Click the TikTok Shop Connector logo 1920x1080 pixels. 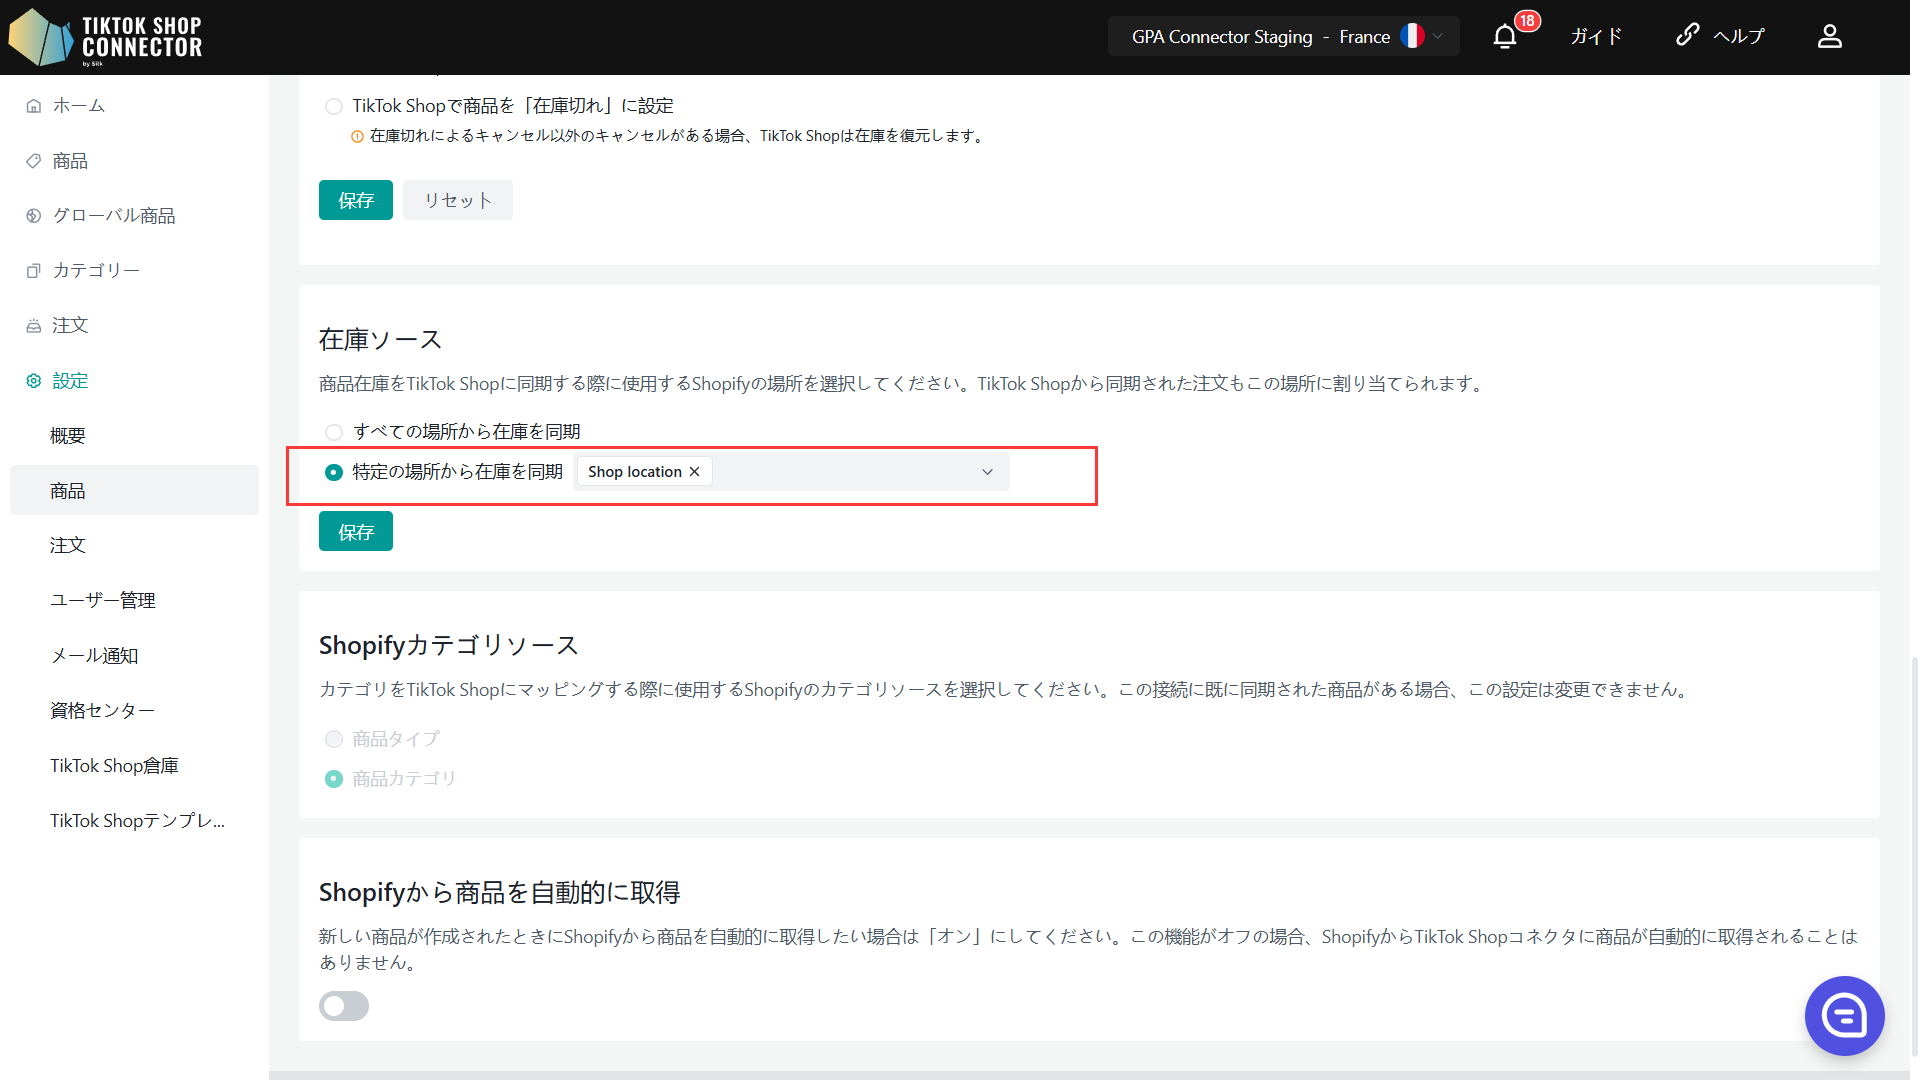[106, 37]
